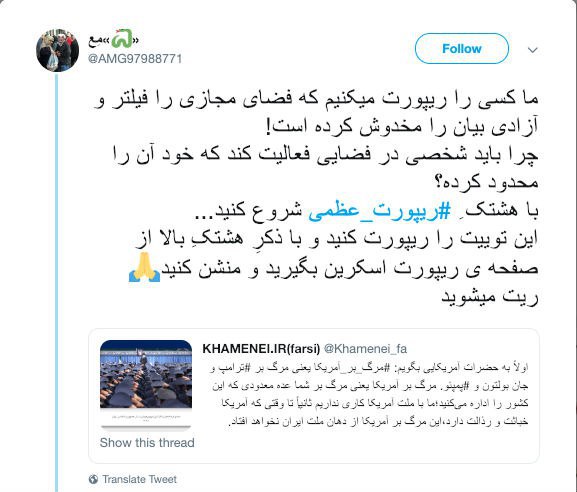Open the @AMG97988771 handle link

coord(135,59)
